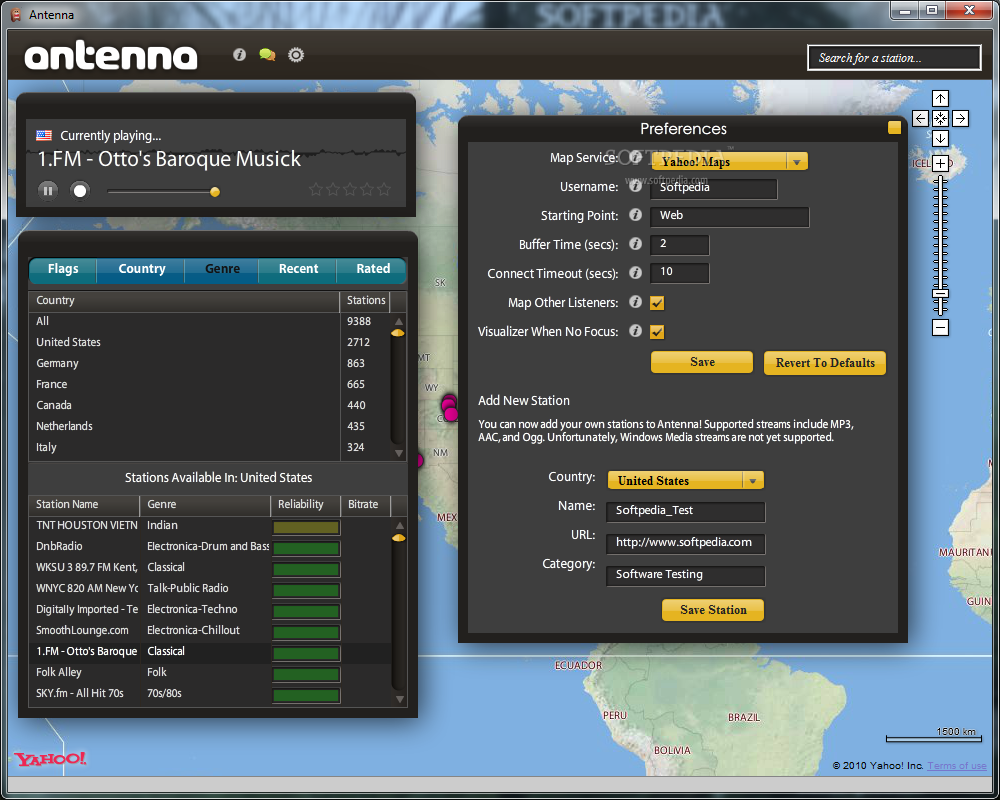The width and height of the screenshot is (1000, 800).
Task: Toggle Visualizer When No Focus checkbox
Action: 657,332
